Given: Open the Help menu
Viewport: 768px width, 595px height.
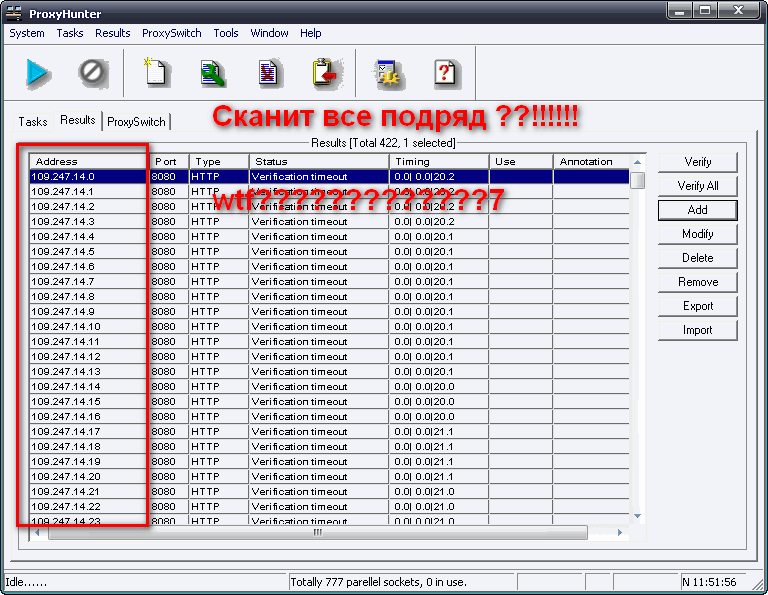Looking at the screenshot, I should coord(311,33).
